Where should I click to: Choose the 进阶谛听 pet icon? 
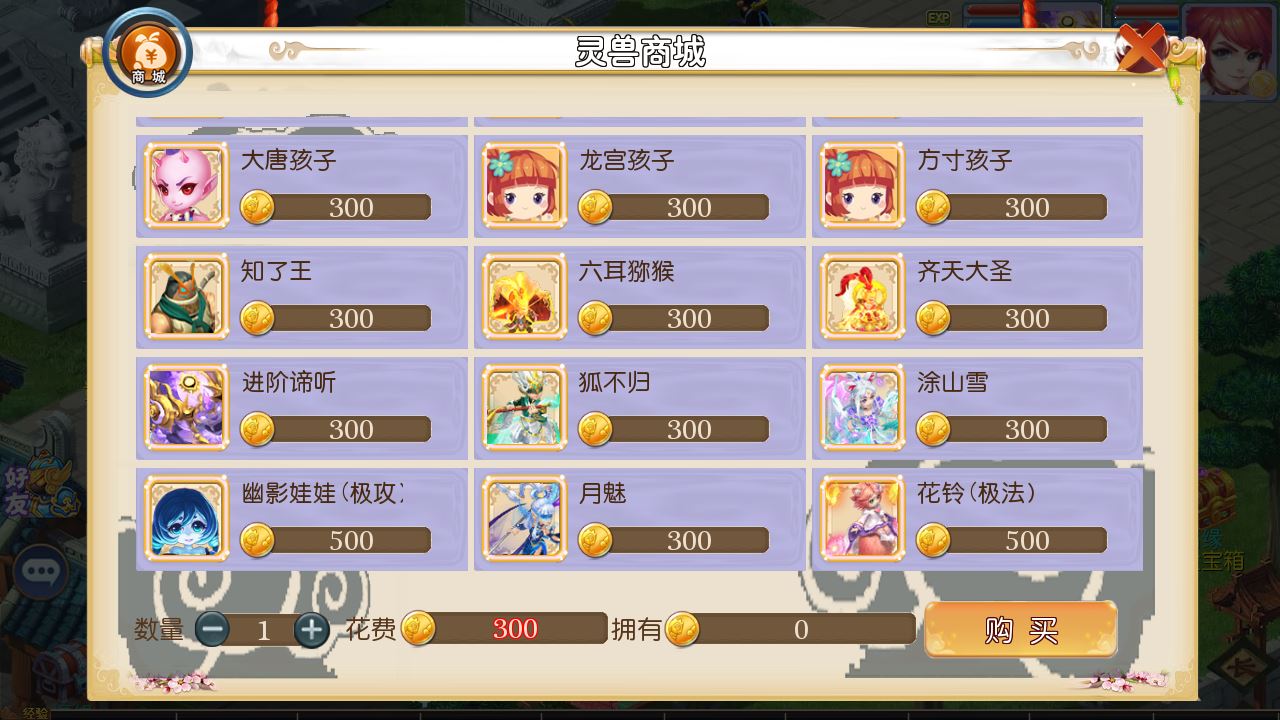(x=186, y=408)
